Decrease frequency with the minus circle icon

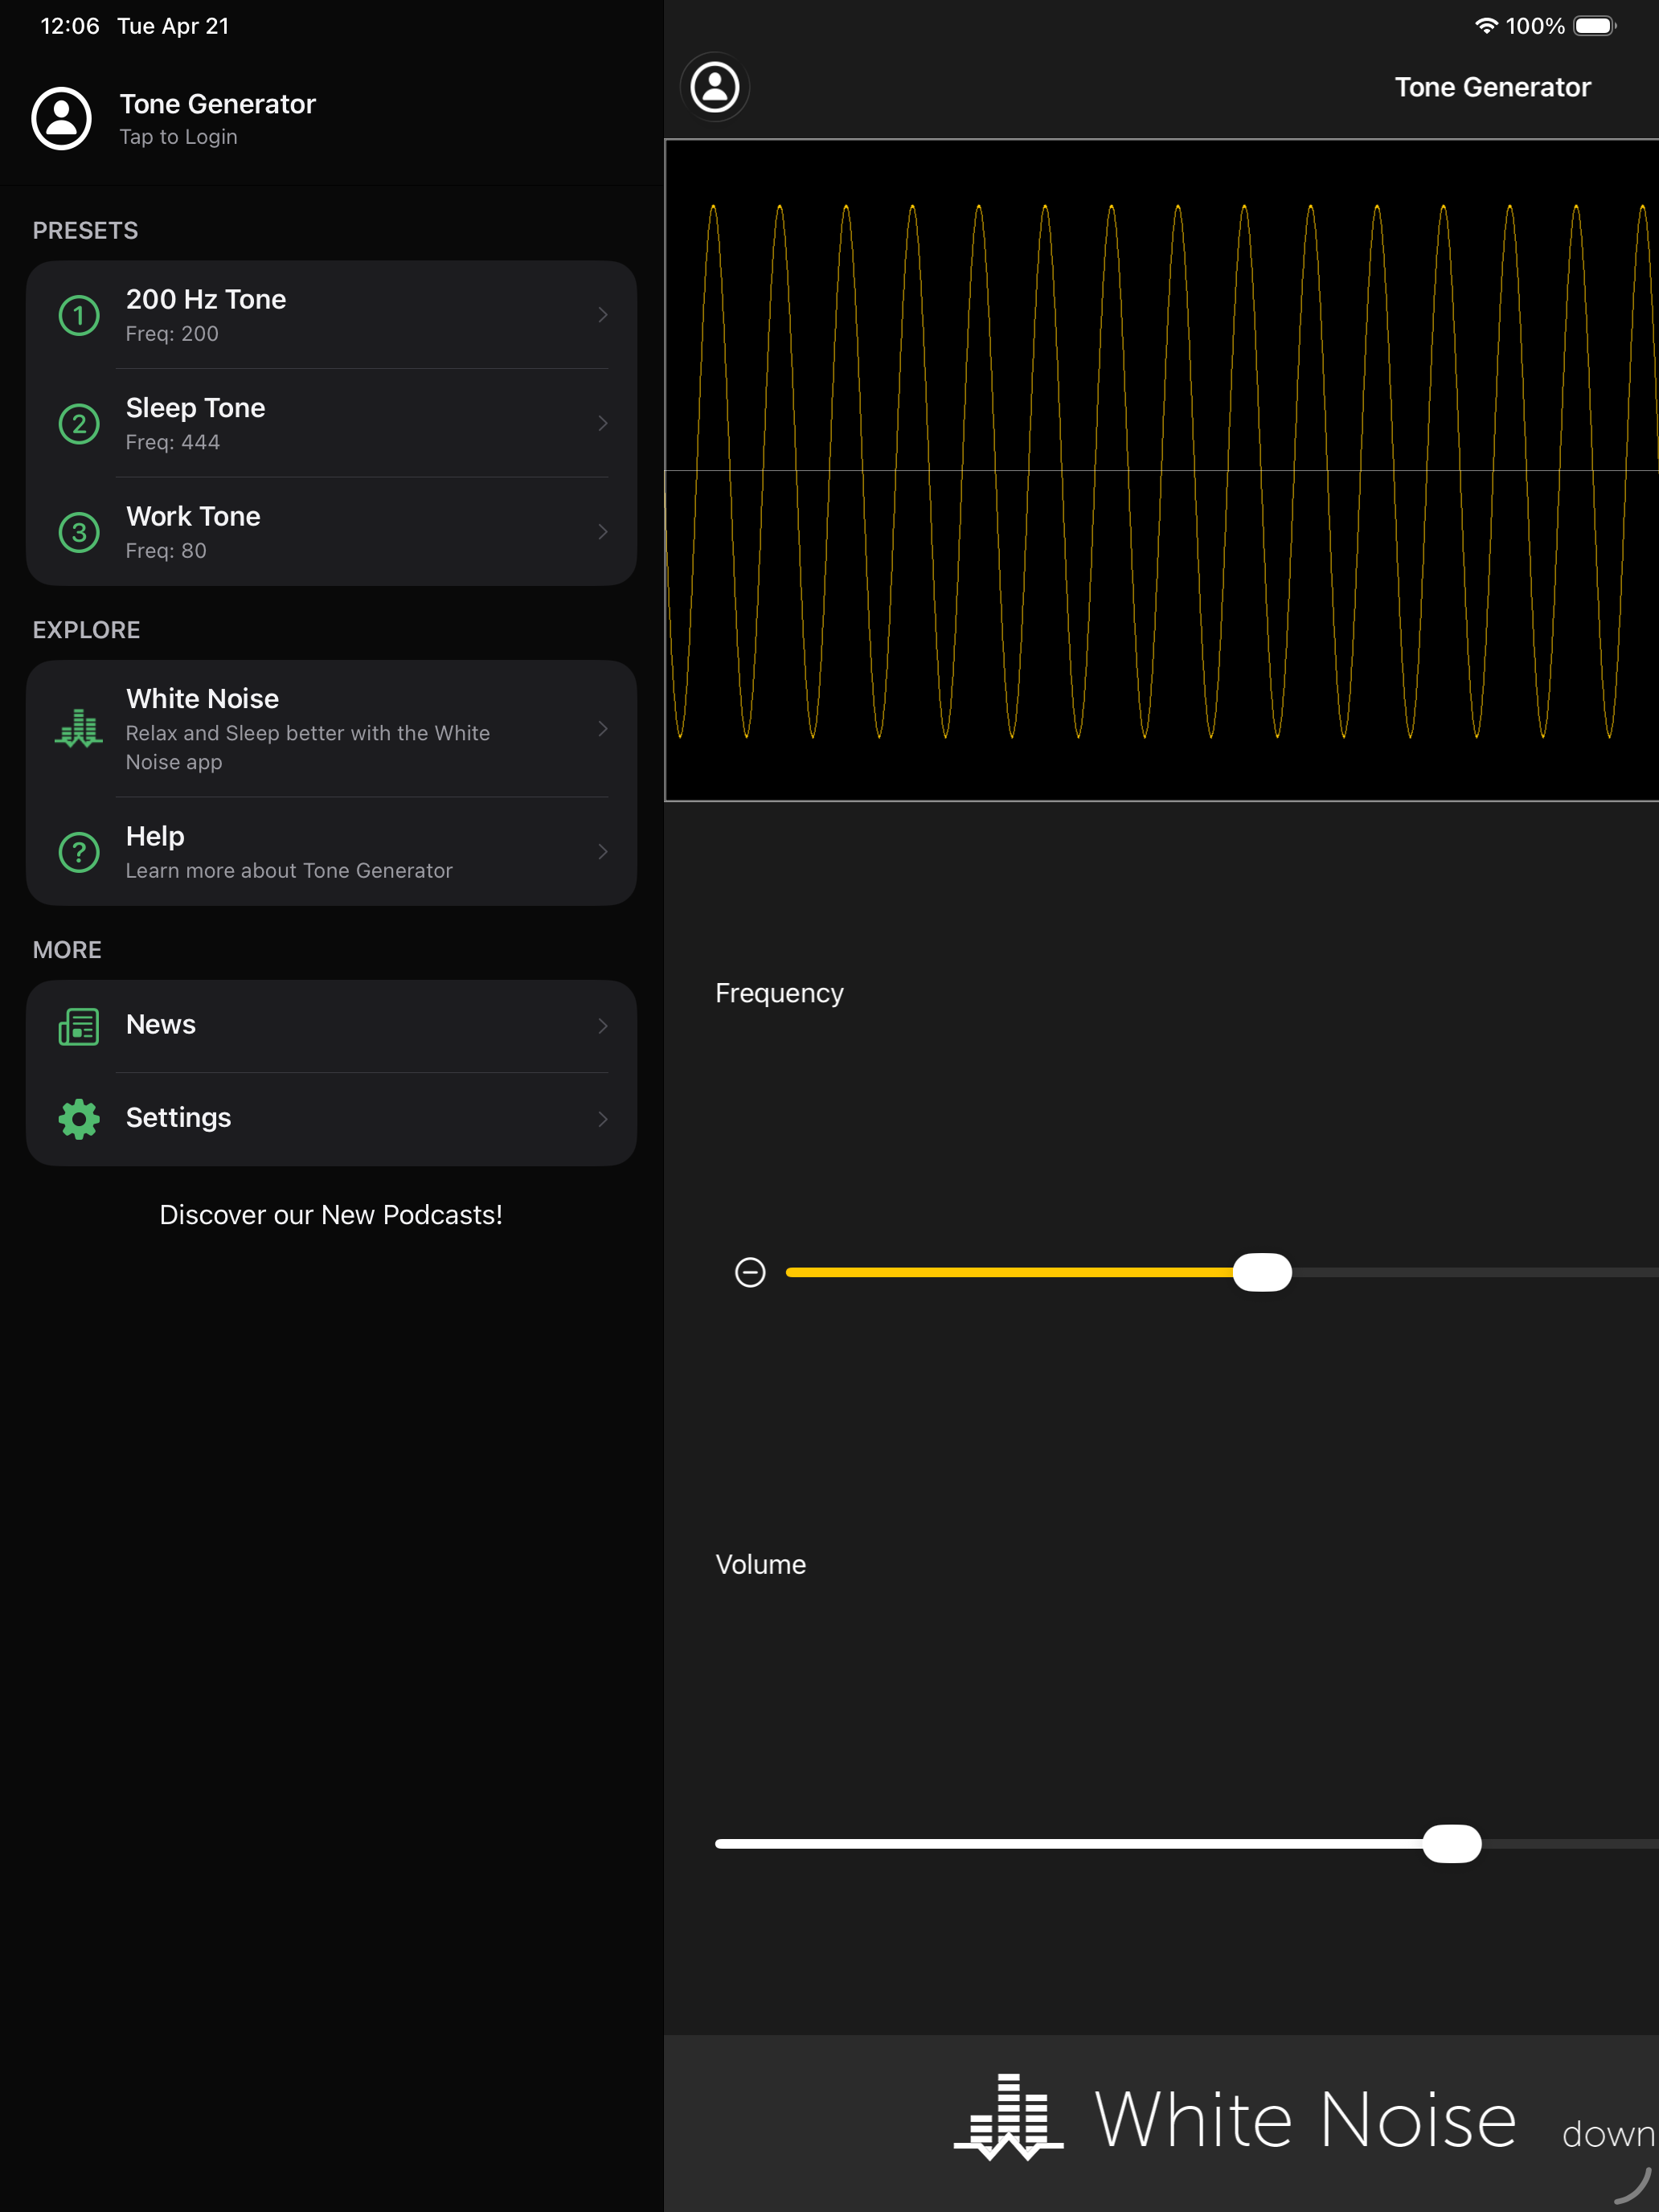click(x=750, y=1272)
